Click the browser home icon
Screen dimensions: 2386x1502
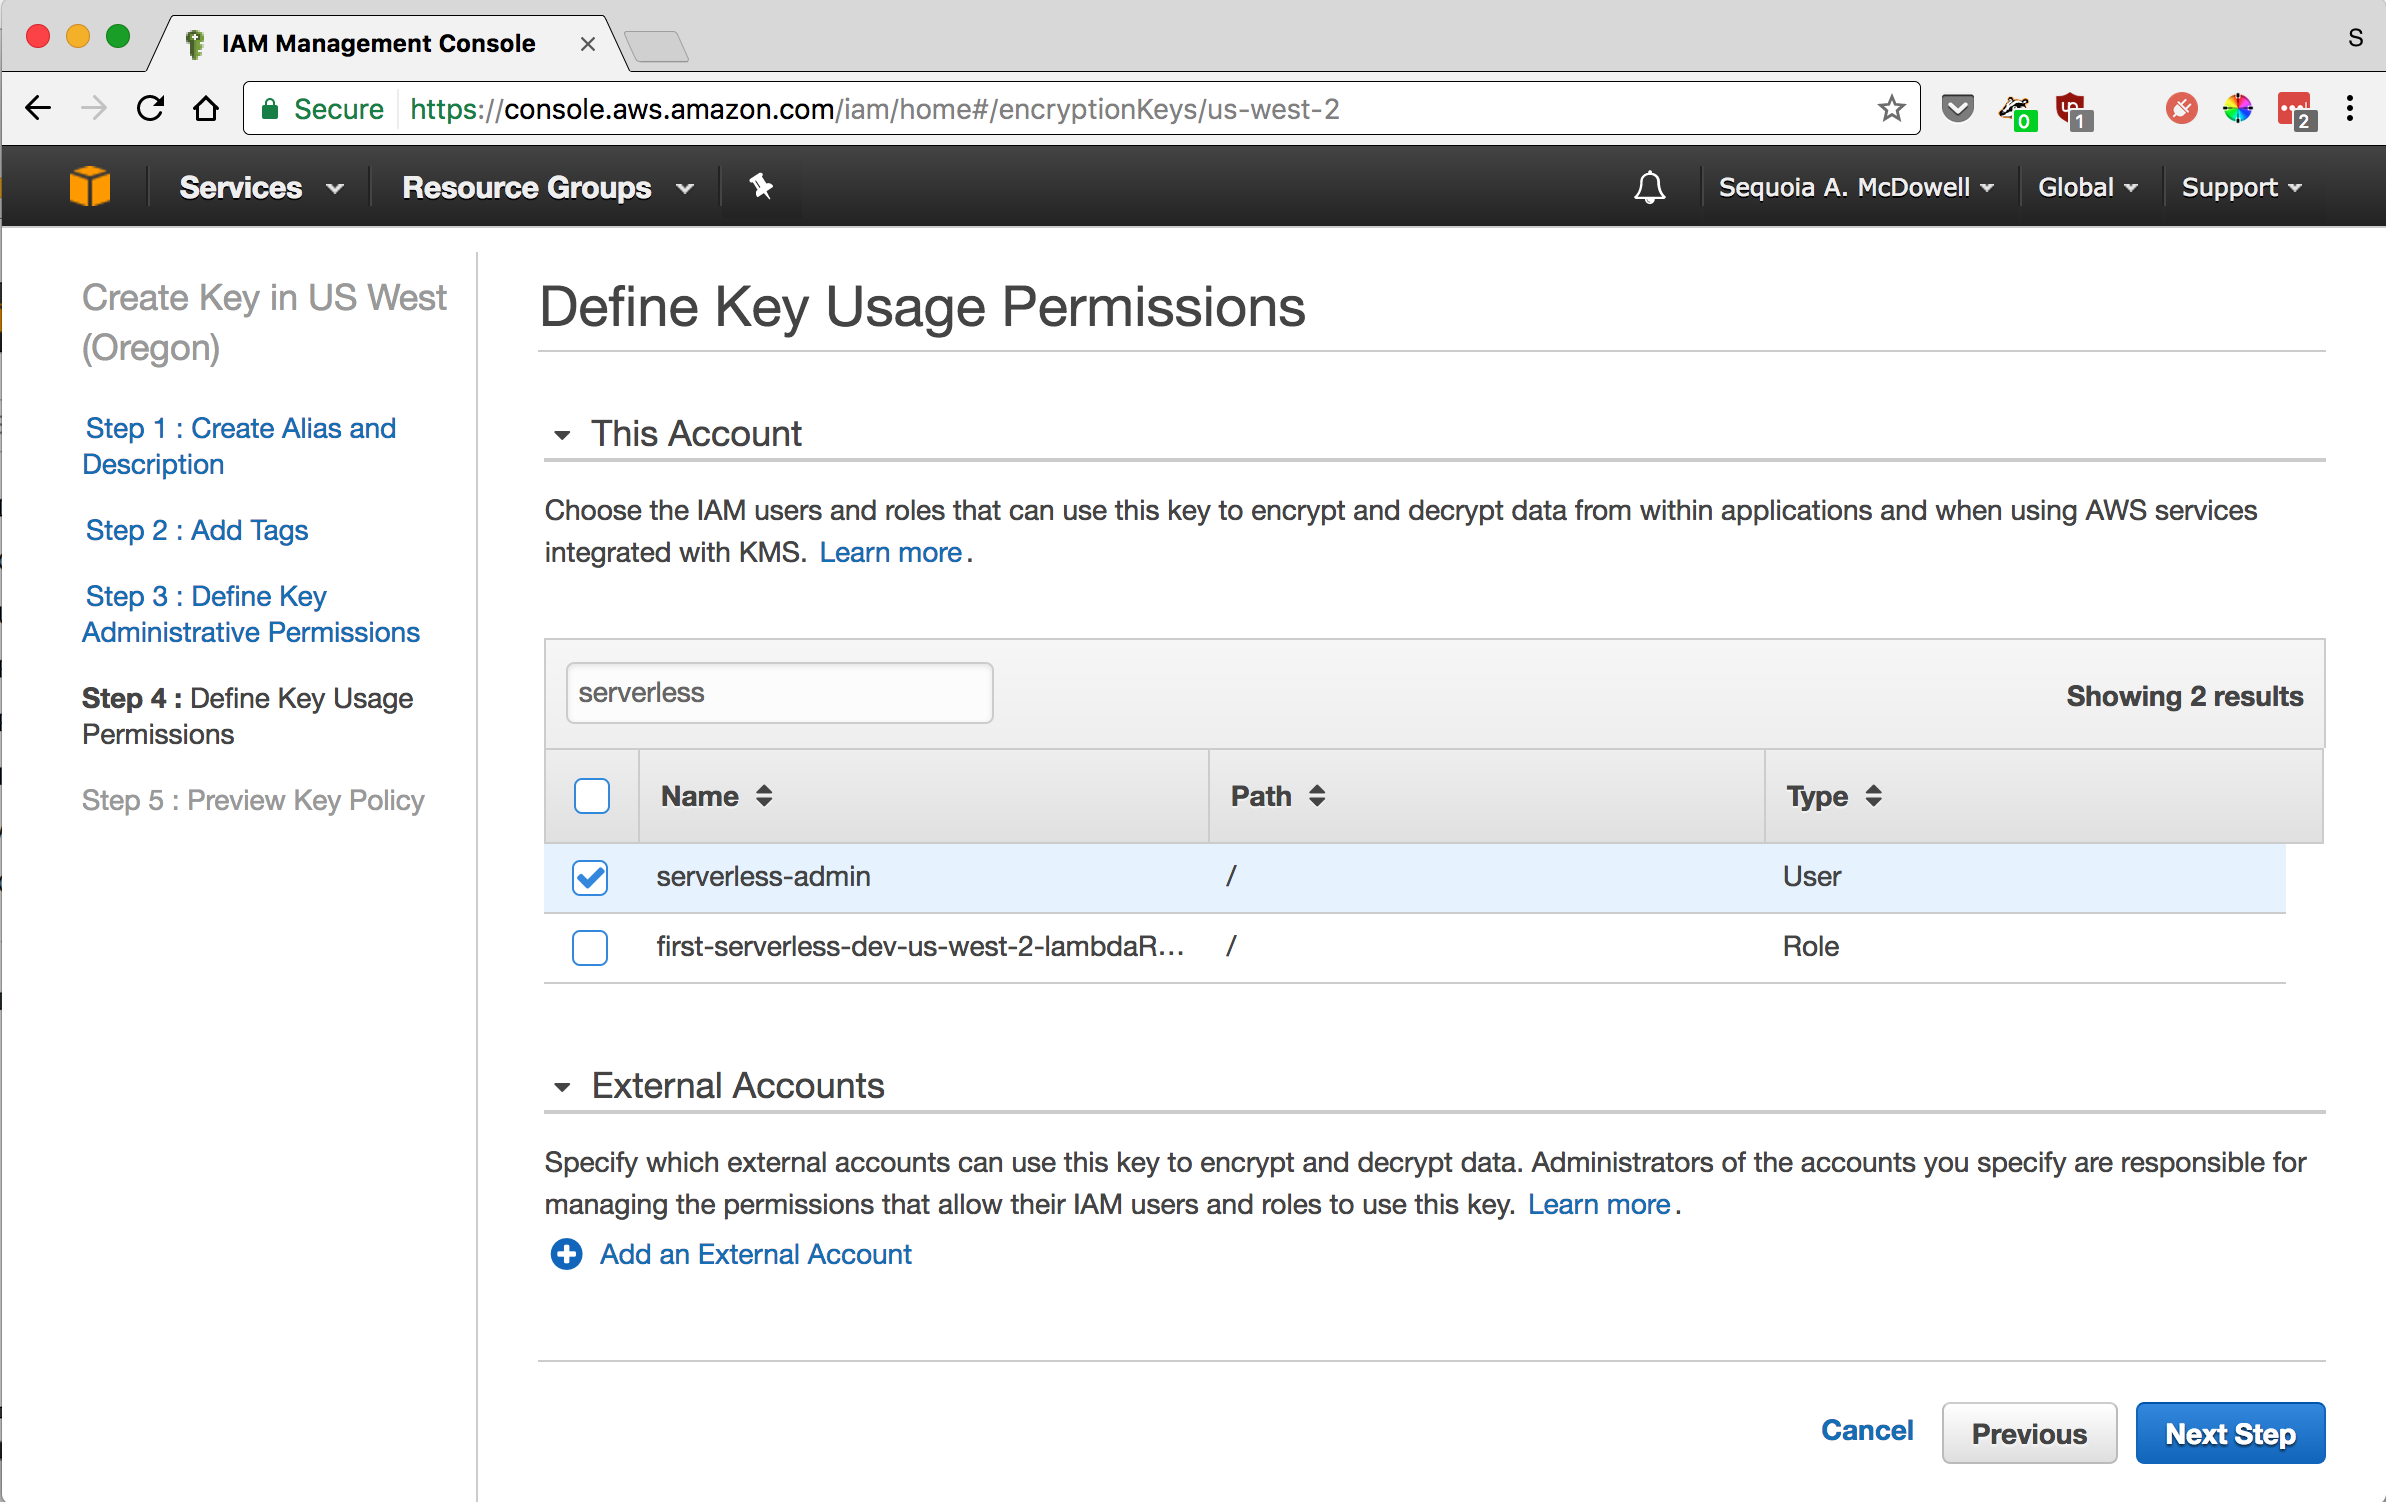206,108
